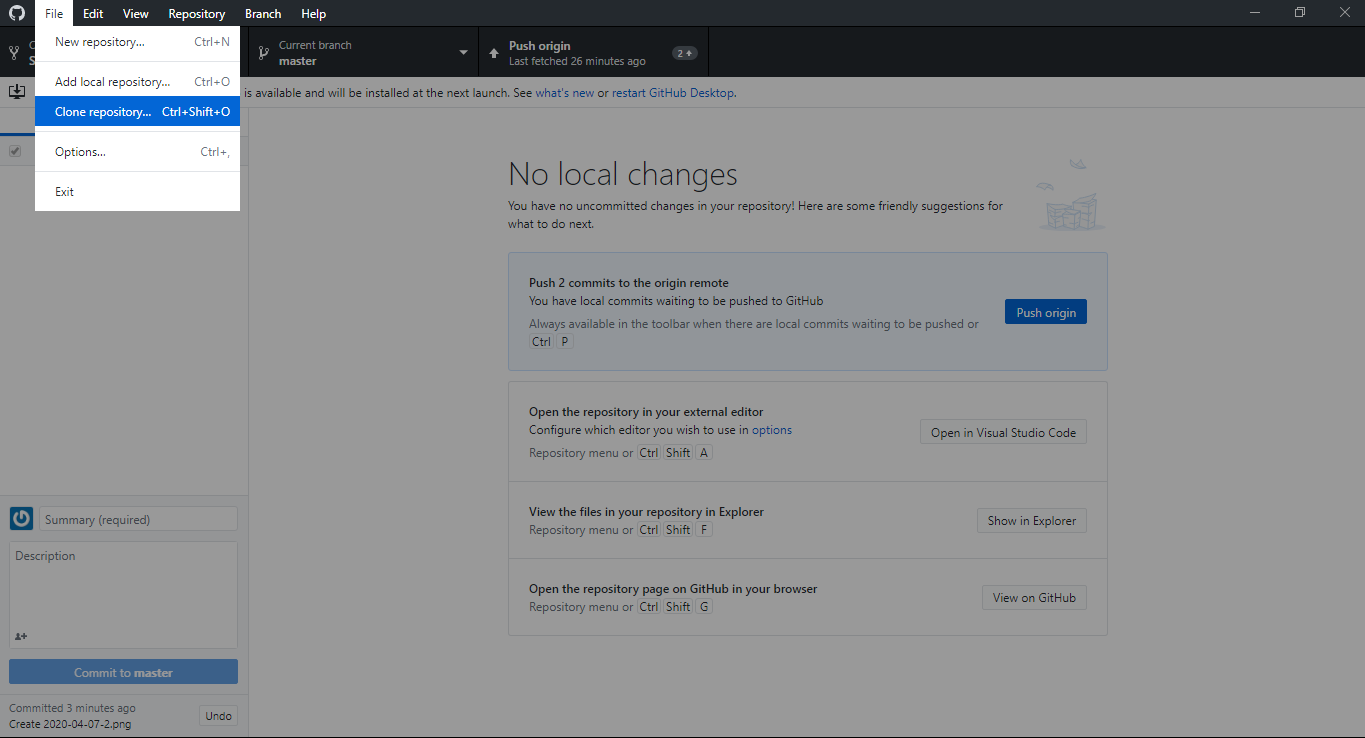Focus the Summary (required) input field

(138, 519)
